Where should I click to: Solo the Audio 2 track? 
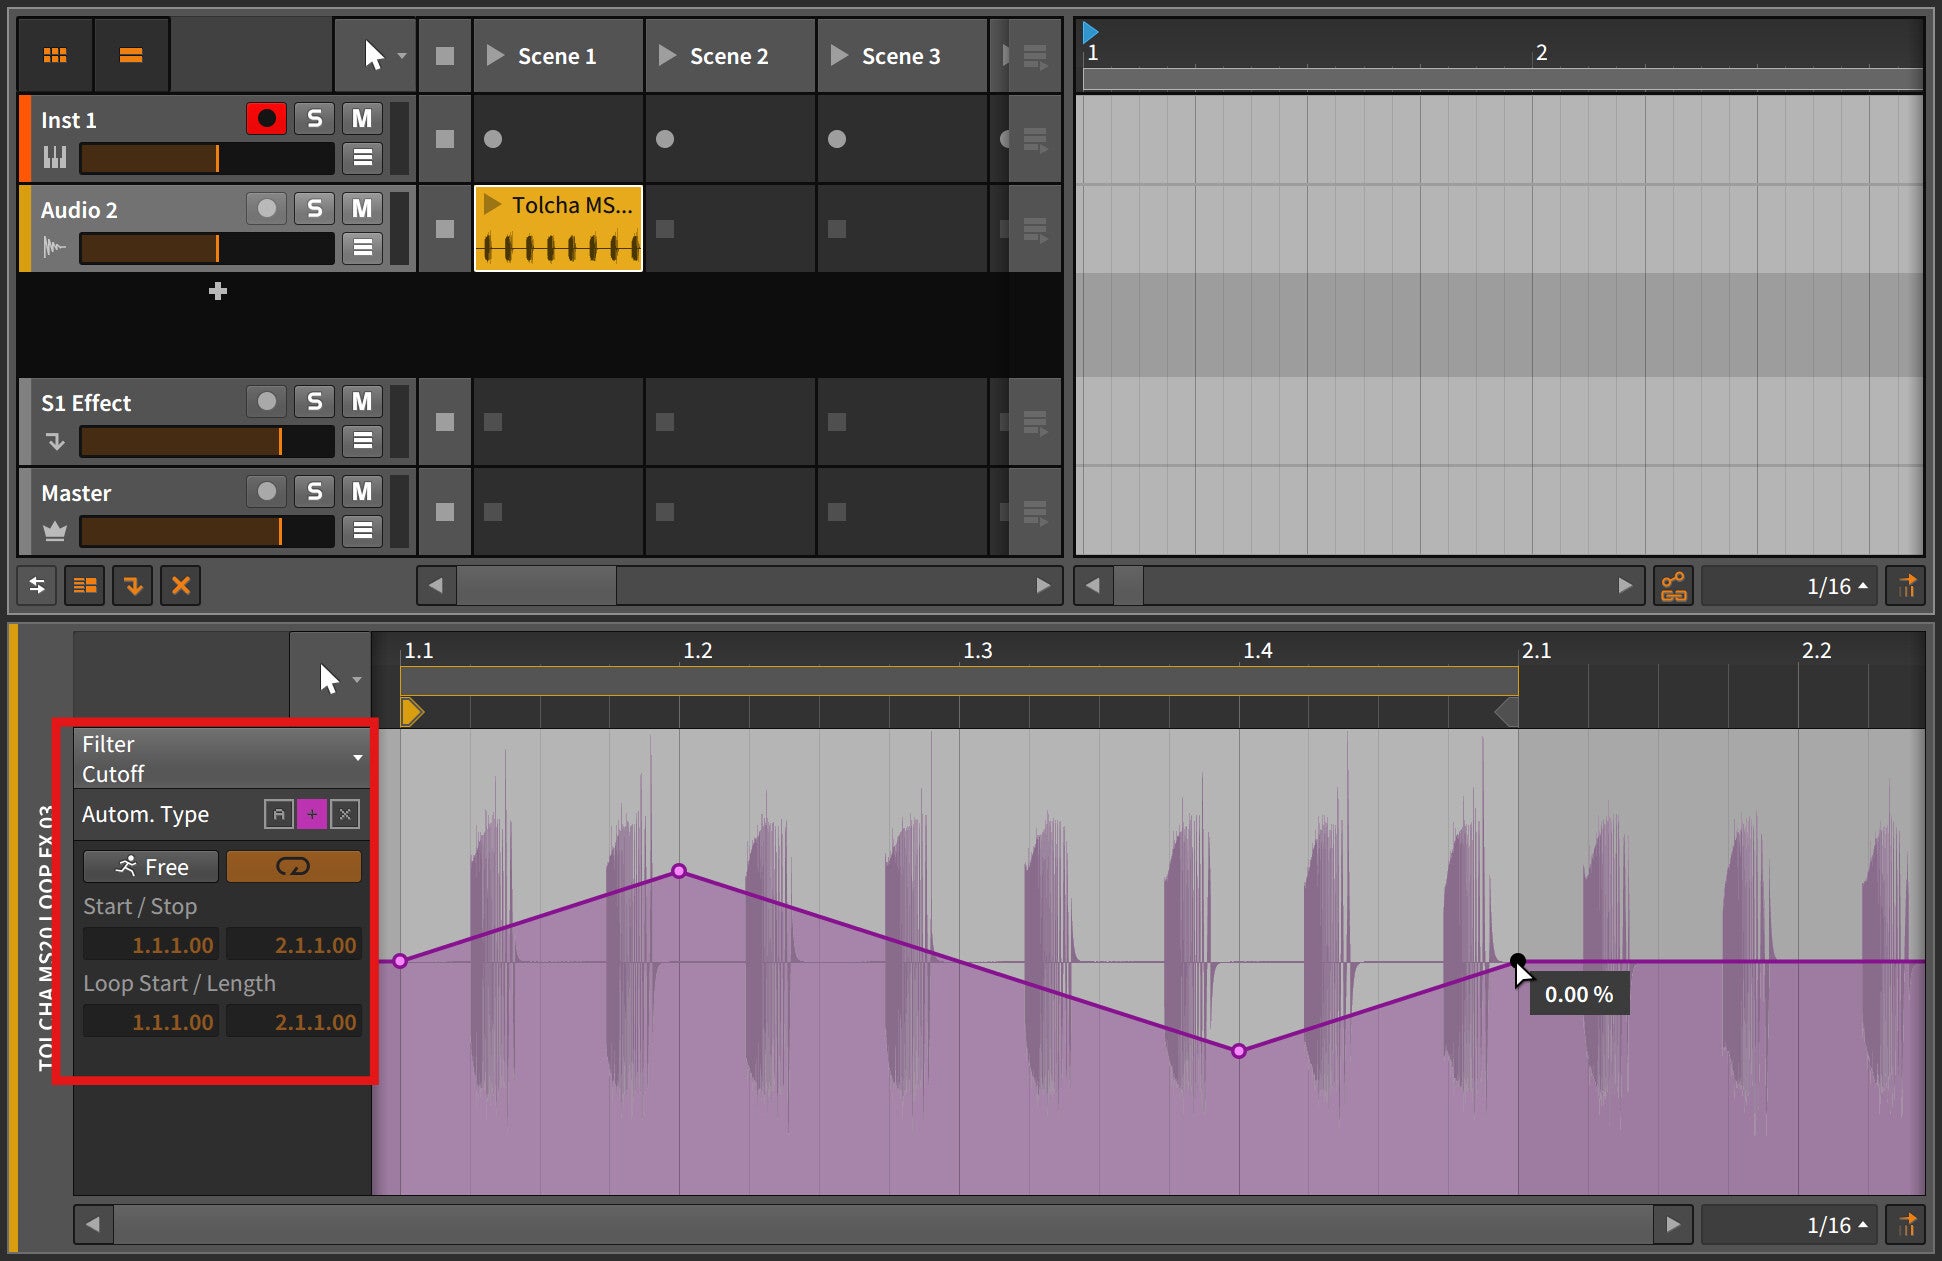pos(314,208)
